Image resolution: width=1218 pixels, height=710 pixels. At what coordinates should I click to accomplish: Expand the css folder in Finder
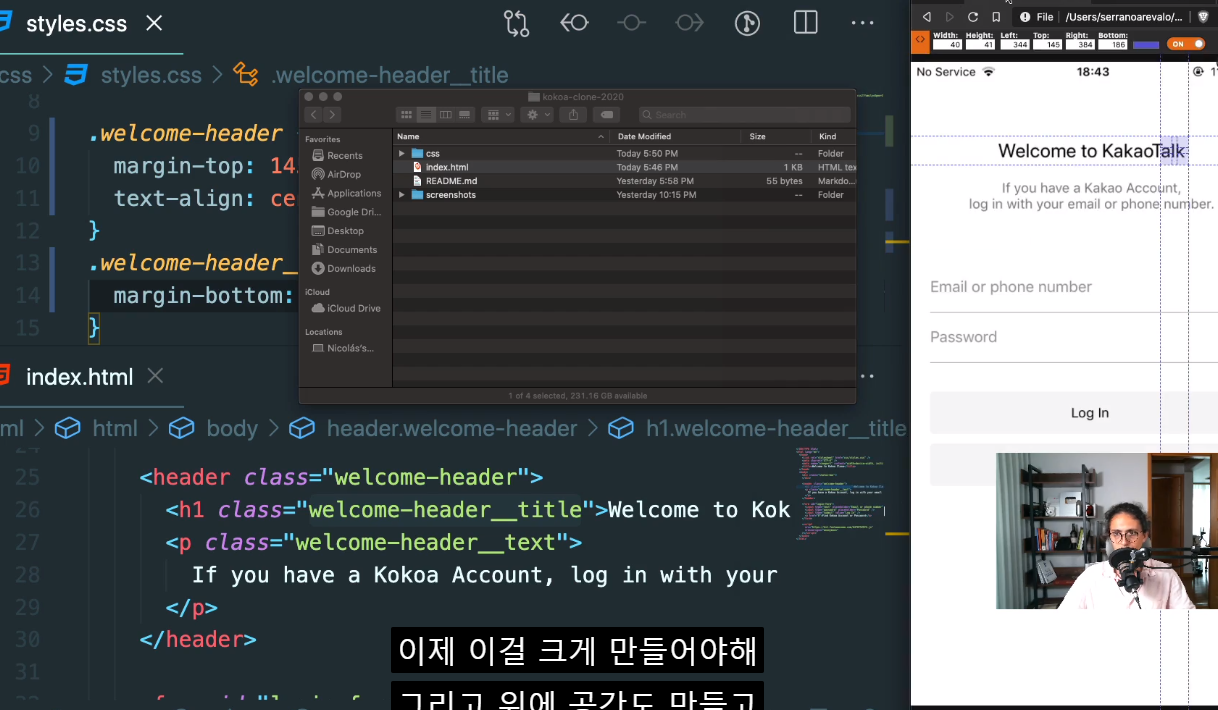[x=402, y=153]
